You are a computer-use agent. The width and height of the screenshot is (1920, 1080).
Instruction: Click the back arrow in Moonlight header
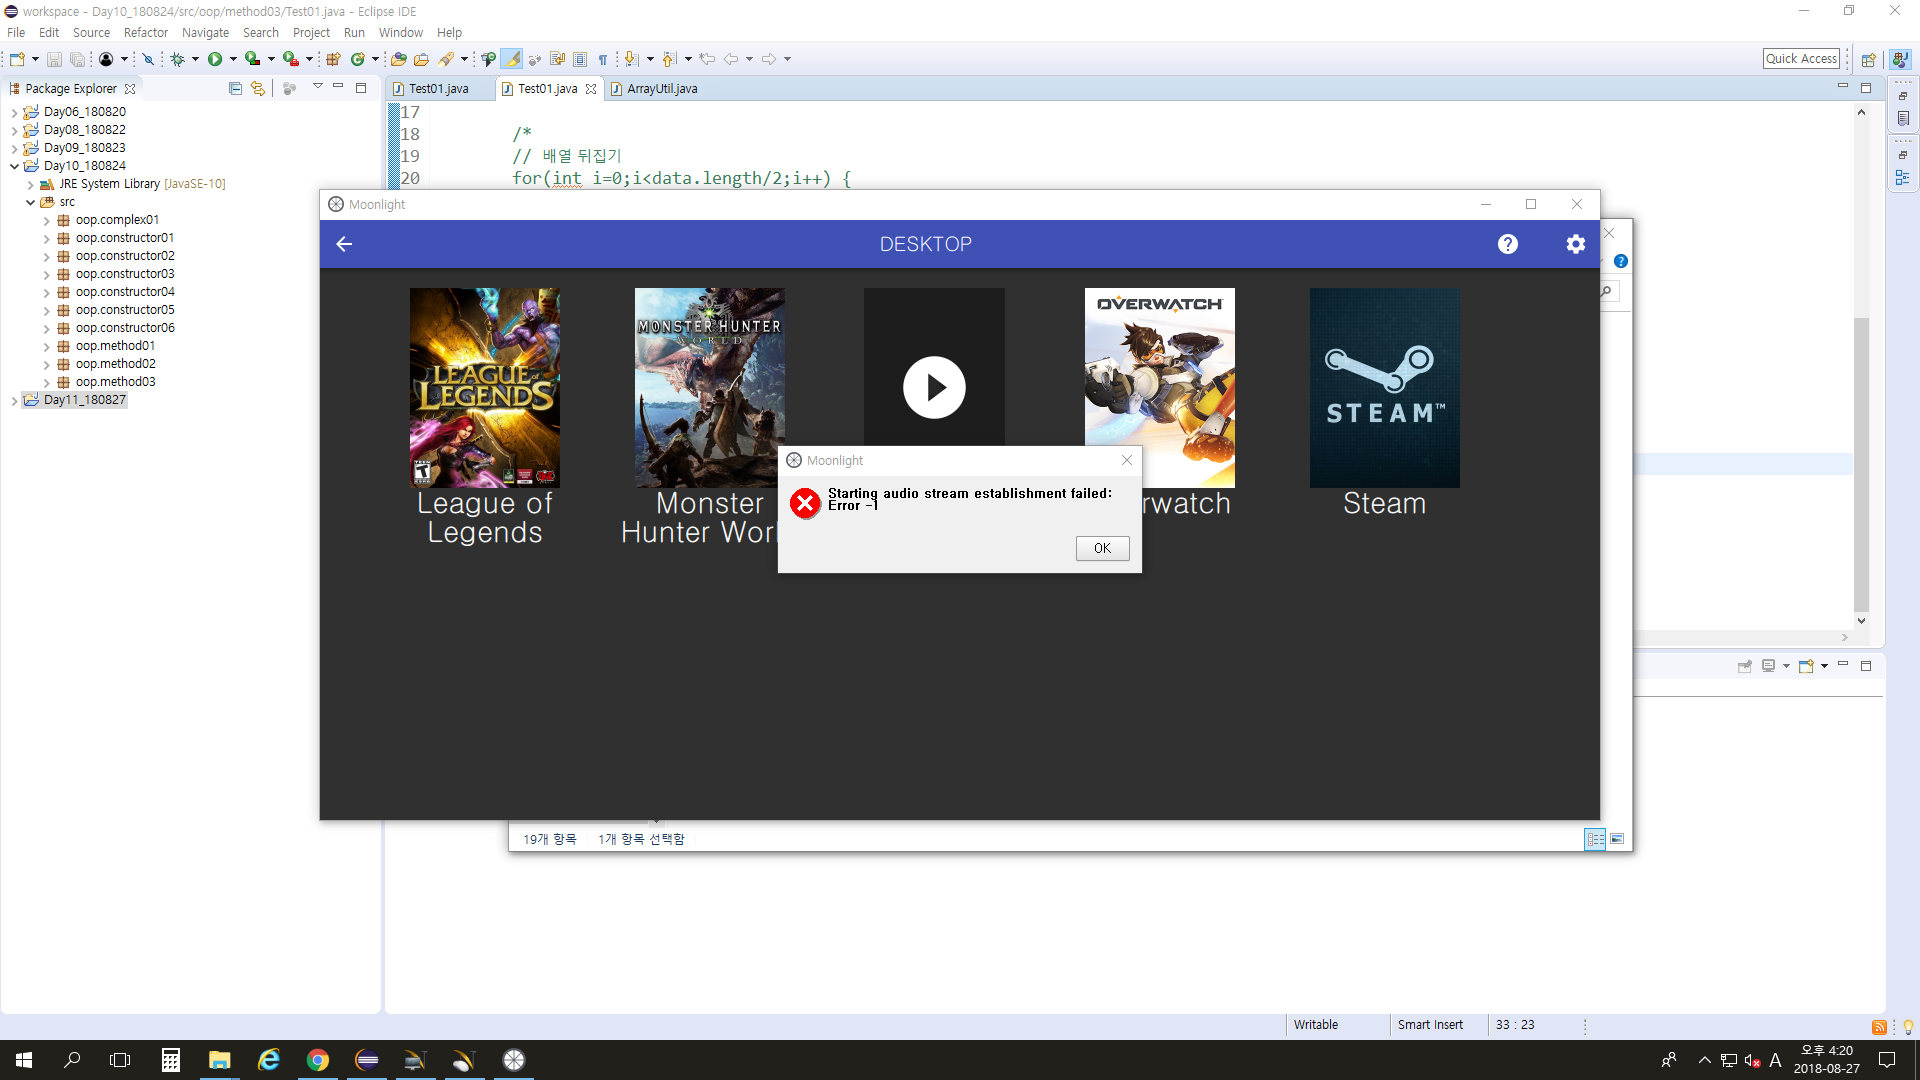[344, 244]
